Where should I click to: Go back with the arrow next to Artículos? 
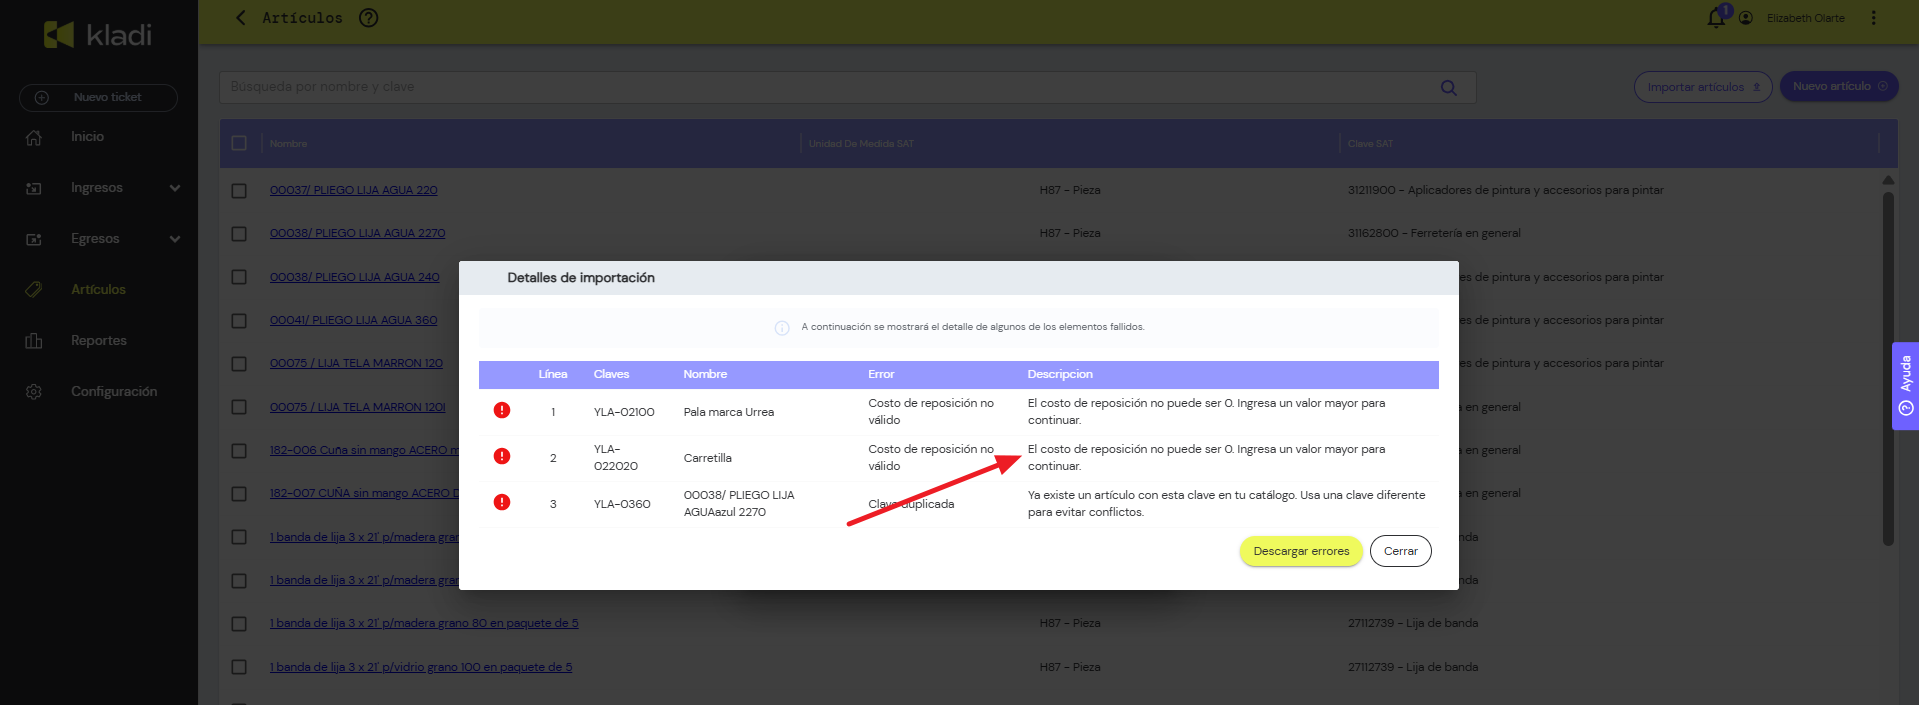point(240,18)
